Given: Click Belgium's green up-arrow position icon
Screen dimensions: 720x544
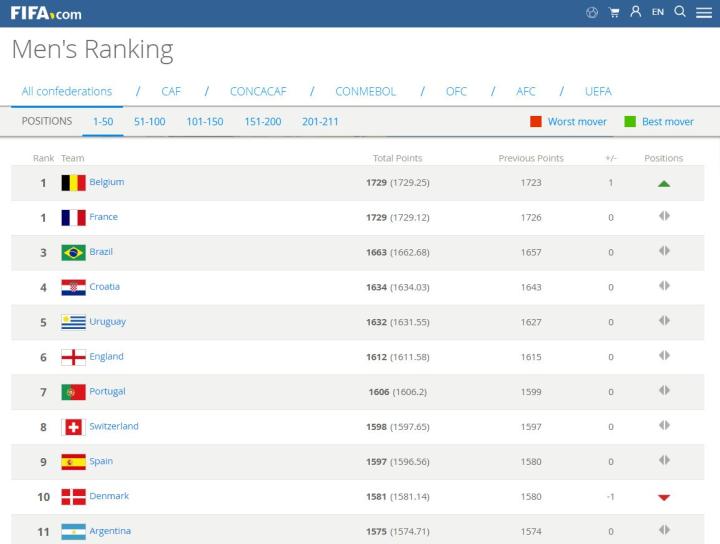Looking at the screenshot, I should pos(664,183).
